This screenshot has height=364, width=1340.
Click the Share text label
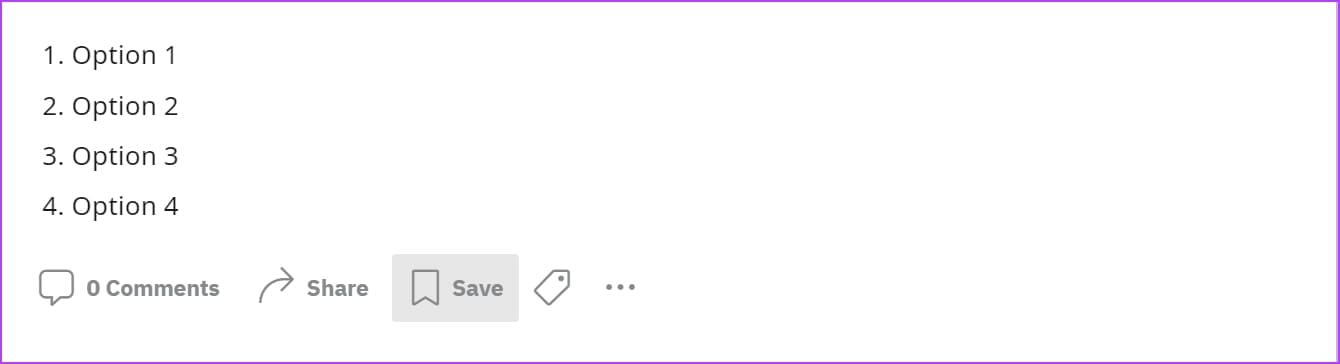tap(337, 288)
